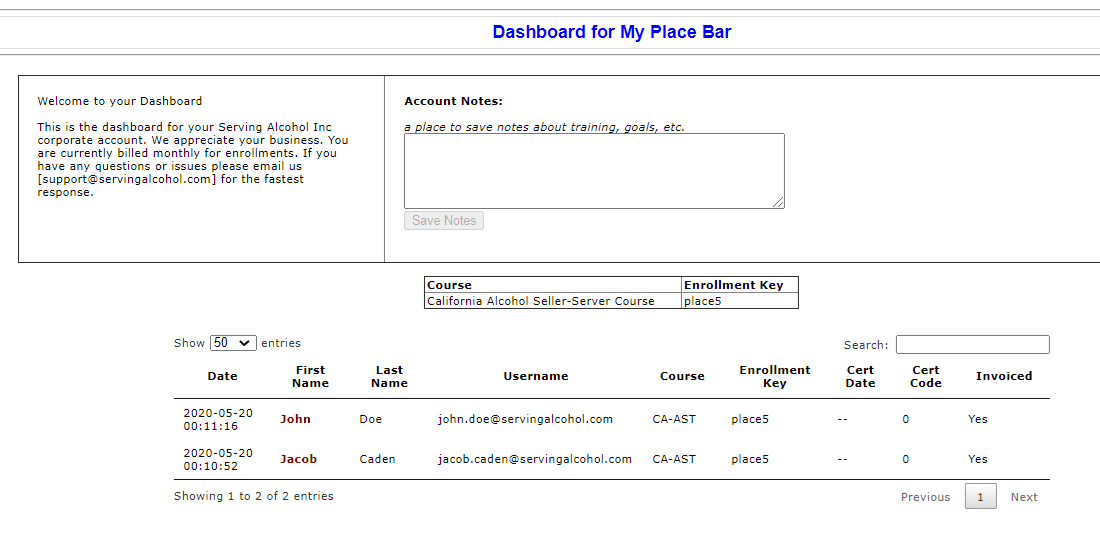The image size is (1100, 559).
Task: Click the Welcome to your Dashboard text
Action: (120, 101)
